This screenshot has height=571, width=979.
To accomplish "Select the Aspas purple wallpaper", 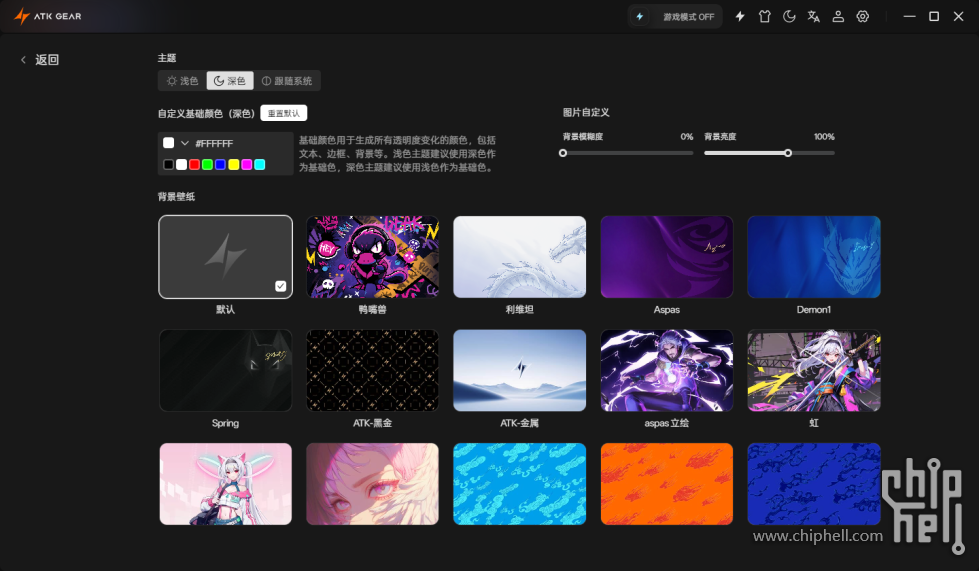I will [x=667, y=257].
